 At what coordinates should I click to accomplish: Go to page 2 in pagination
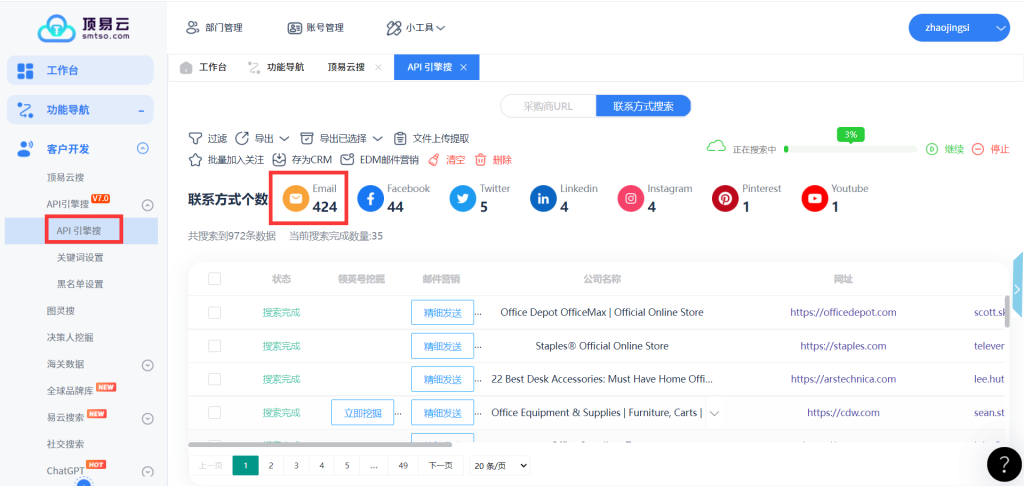pyautogui.click(x=270, y=465)
